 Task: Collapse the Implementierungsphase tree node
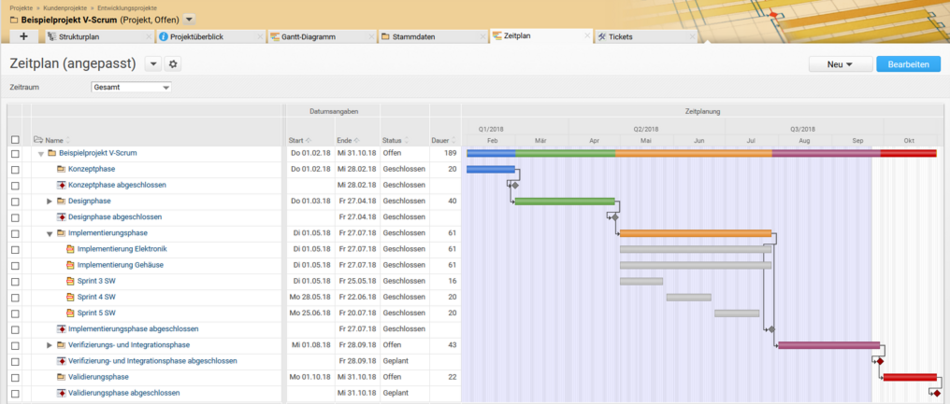coord(49,233)
